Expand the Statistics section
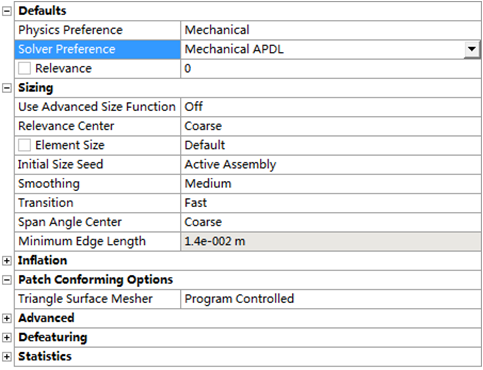Screen dimensions: 483x370 tap(7, 357)
